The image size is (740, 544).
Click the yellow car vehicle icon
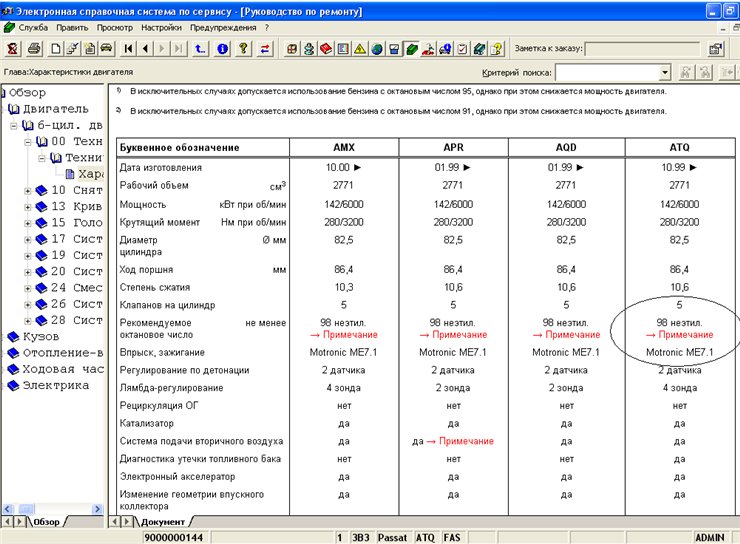[x=107, y=49]
